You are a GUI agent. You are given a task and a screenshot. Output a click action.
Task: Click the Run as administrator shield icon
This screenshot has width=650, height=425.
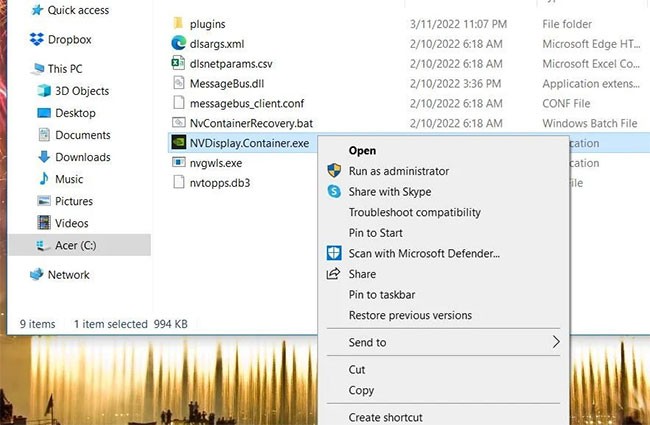334,171
